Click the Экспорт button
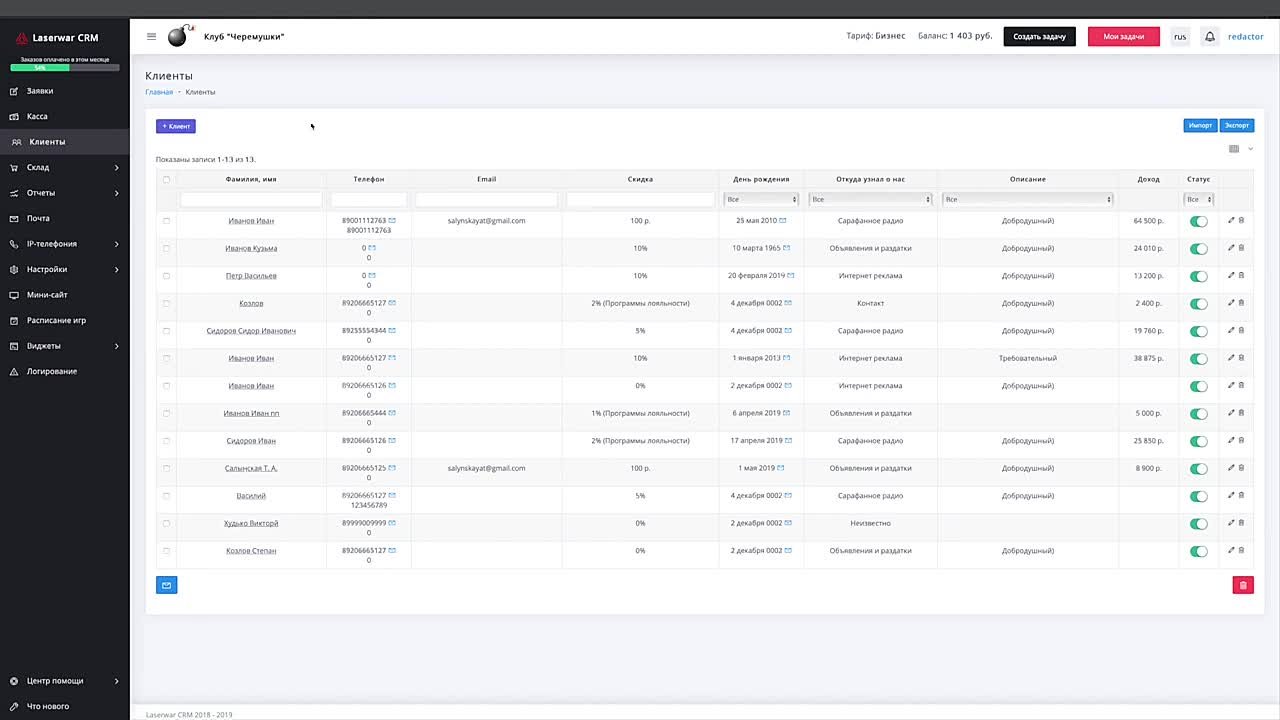This screenshot has width=1280, height=720. tap(1237, 125)
